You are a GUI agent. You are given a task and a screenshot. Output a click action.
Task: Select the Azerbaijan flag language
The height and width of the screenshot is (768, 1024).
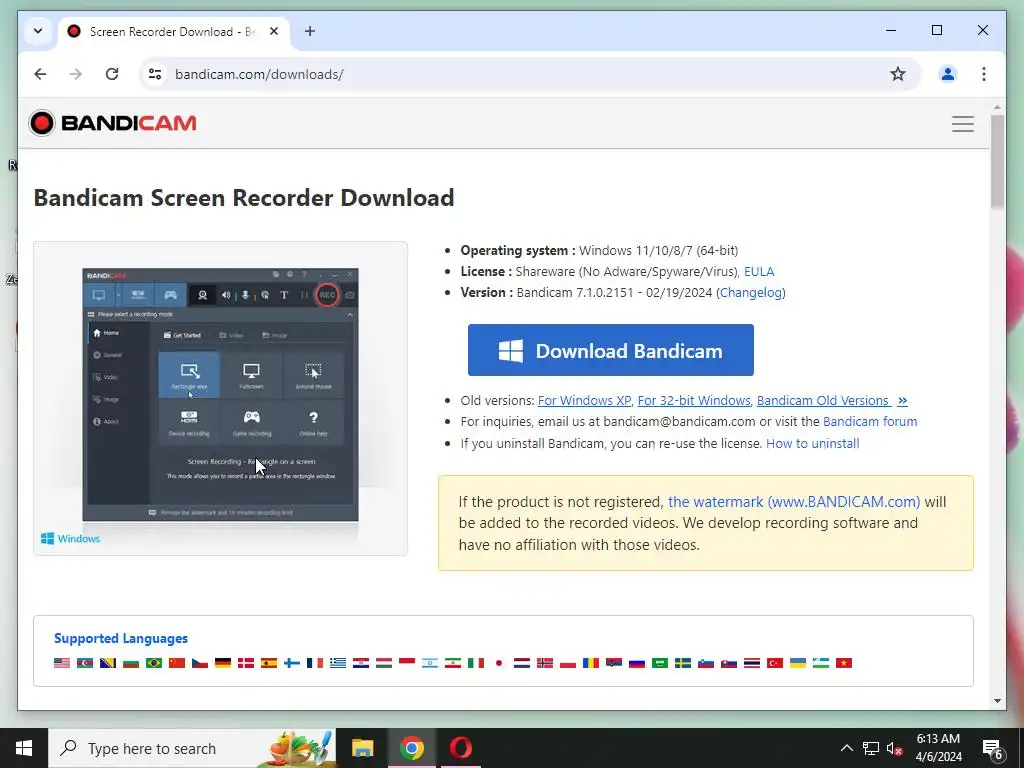click(x=85, y=663)
